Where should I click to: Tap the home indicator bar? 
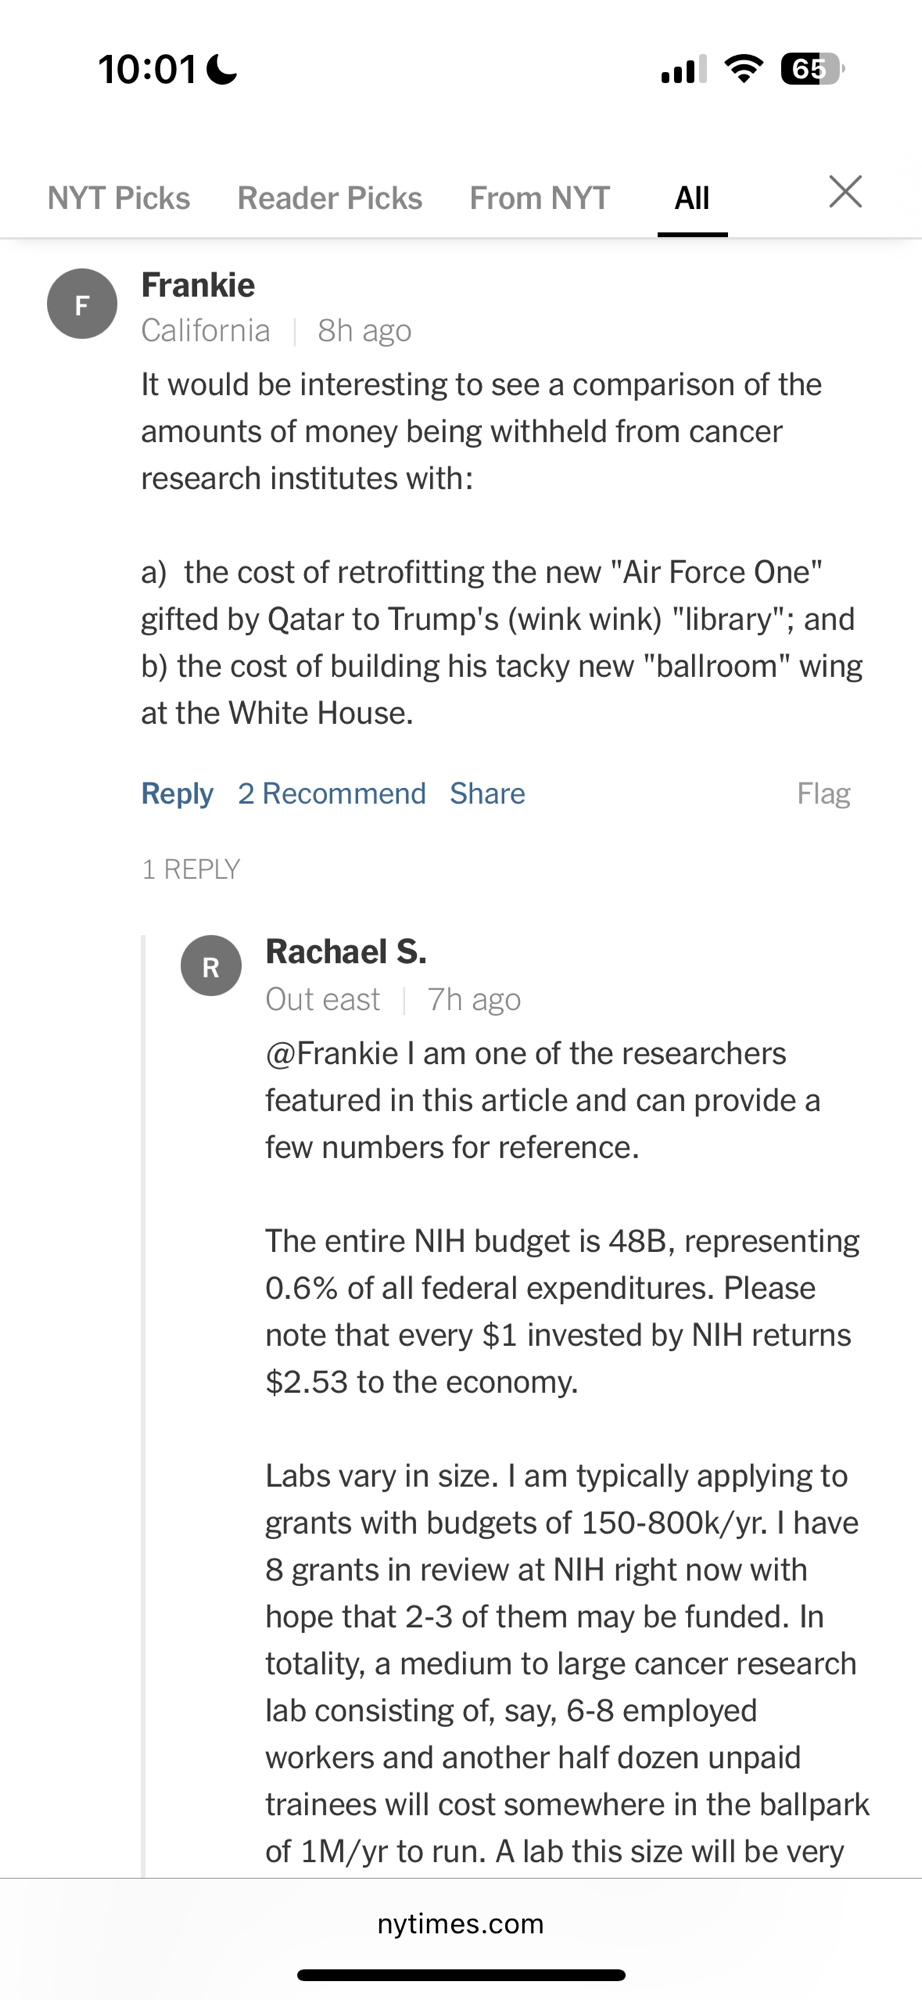pyautogui.click(x=461, y=1975)
